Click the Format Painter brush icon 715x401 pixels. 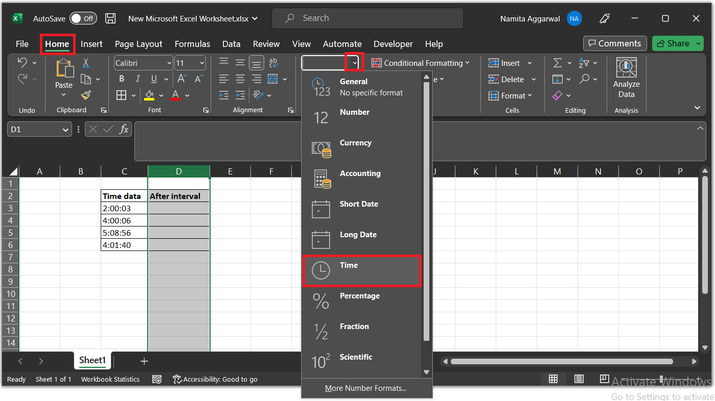tap(86, 95)
